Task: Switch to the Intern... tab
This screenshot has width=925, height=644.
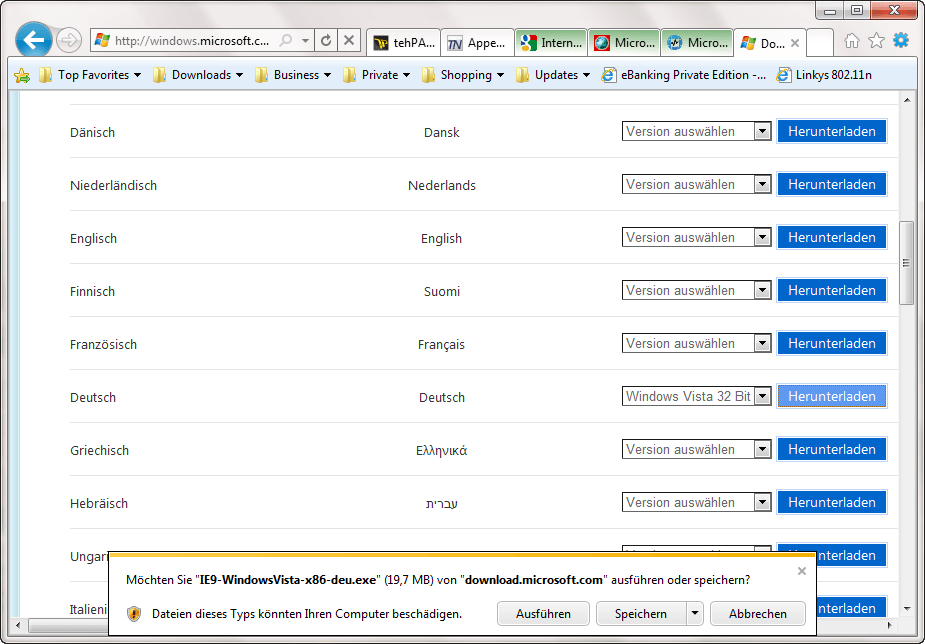Action: 551,43
